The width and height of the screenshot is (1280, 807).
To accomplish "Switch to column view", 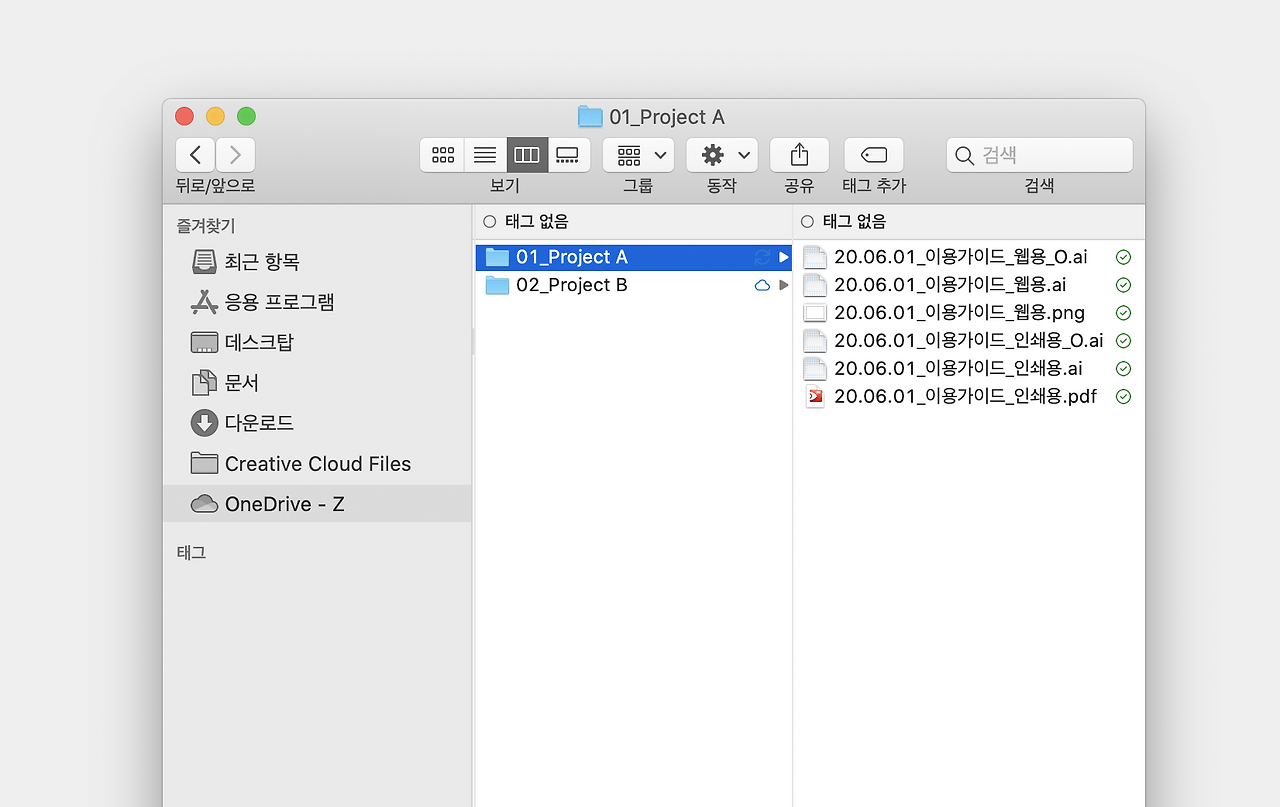I will pos(527,155).
